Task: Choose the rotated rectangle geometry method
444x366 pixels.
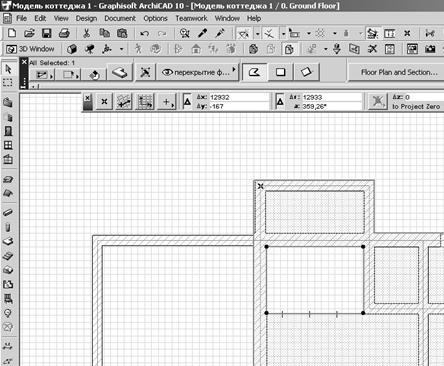Action: pyautogui.click(x=306, y=72)
